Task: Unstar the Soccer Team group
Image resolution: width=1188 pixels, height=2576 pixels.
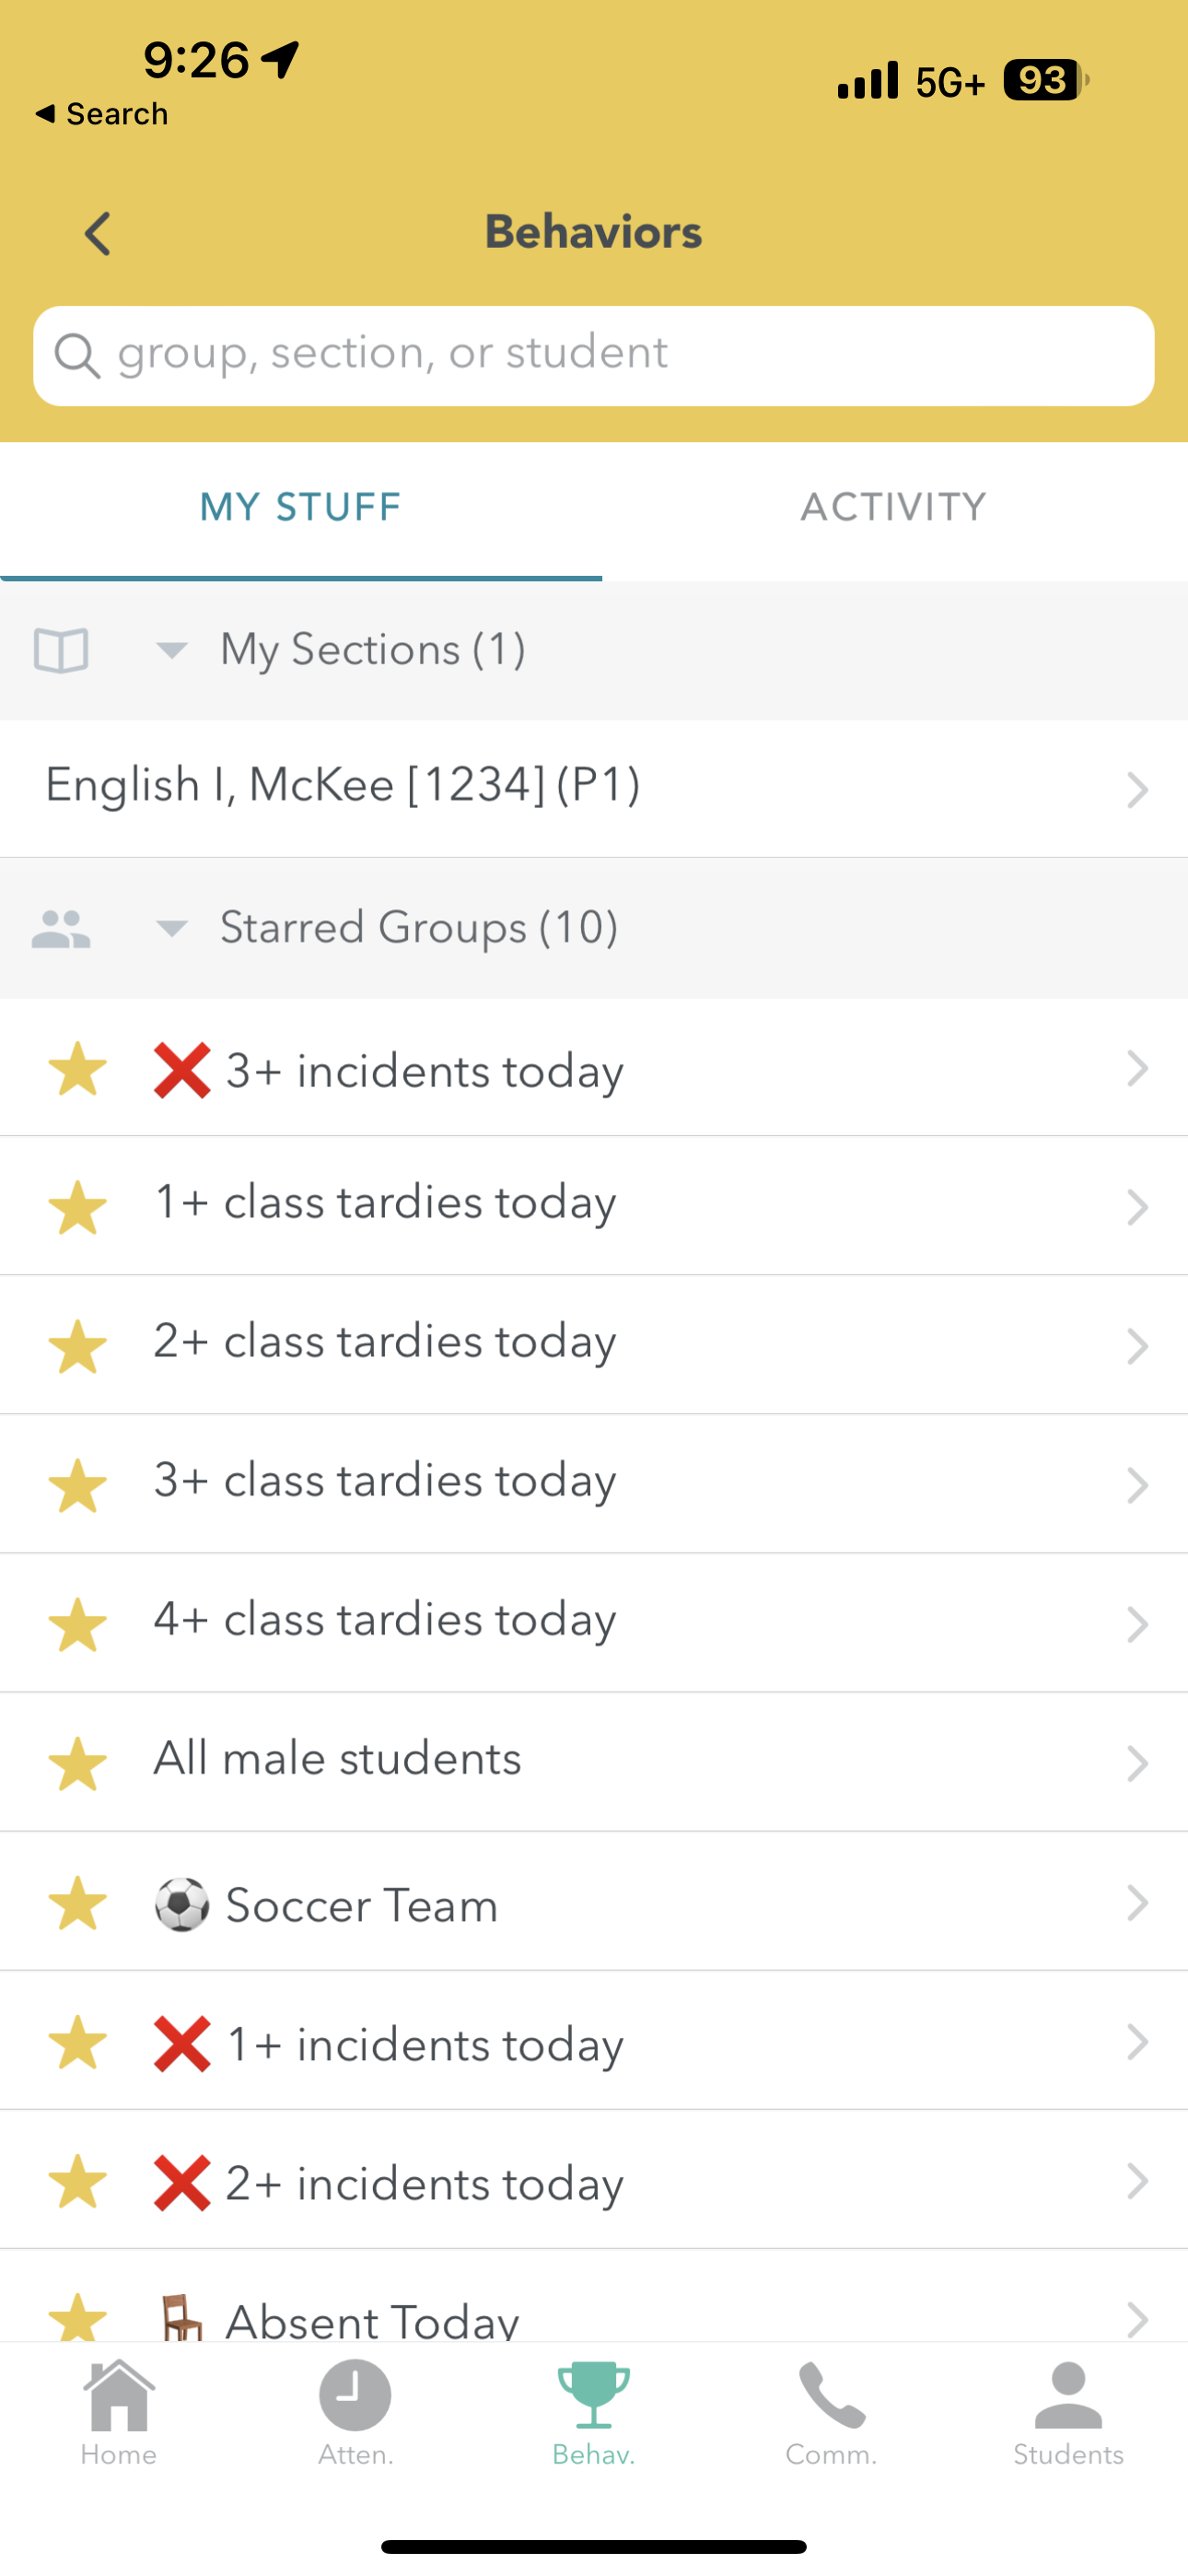Action: tap(77, 1903)
